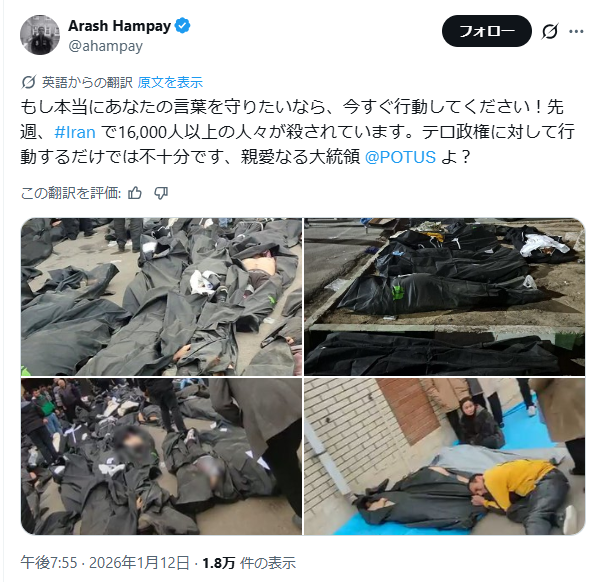Follow the account with フォロー button
The image size is (600, 582).
tap(487, 31)
